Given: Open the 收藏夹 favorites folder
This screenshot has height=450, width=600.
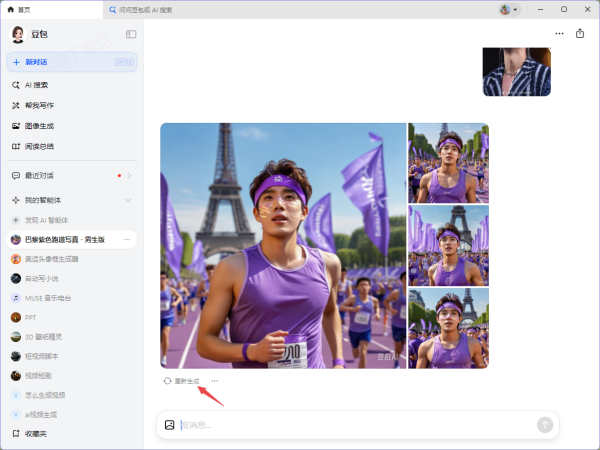Looking at the screenshot, I should (x=36, y=433).
